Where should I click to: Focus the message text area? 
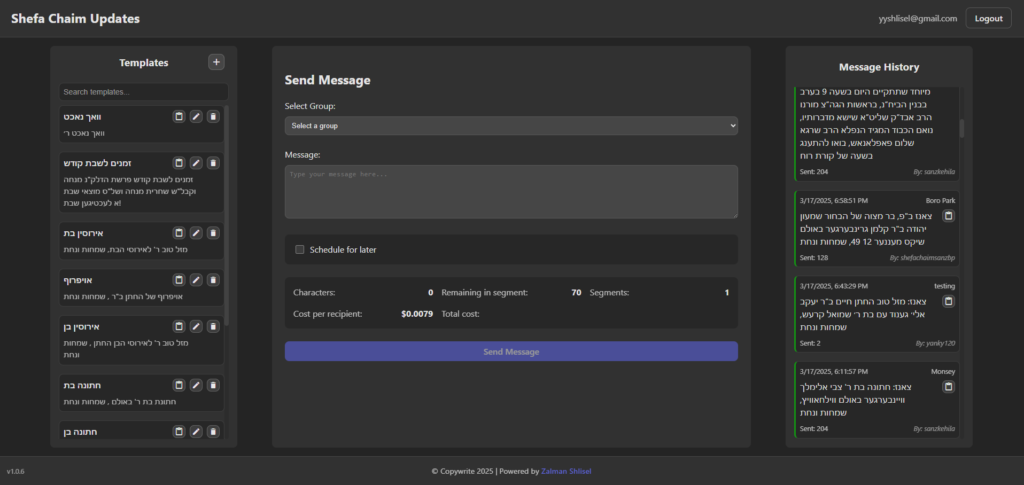click(511, 191)
